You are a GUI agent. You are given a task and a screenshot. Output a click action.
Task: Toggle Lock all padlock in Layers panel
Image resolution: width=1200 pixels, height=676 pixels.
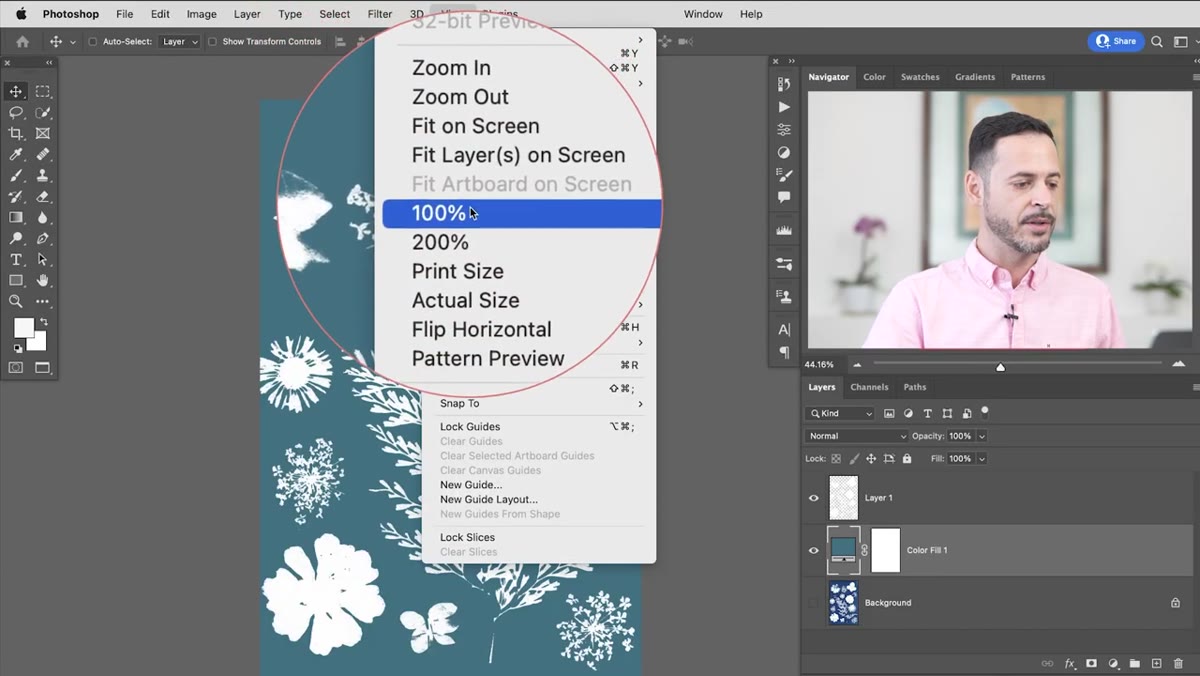coord(907,459)
